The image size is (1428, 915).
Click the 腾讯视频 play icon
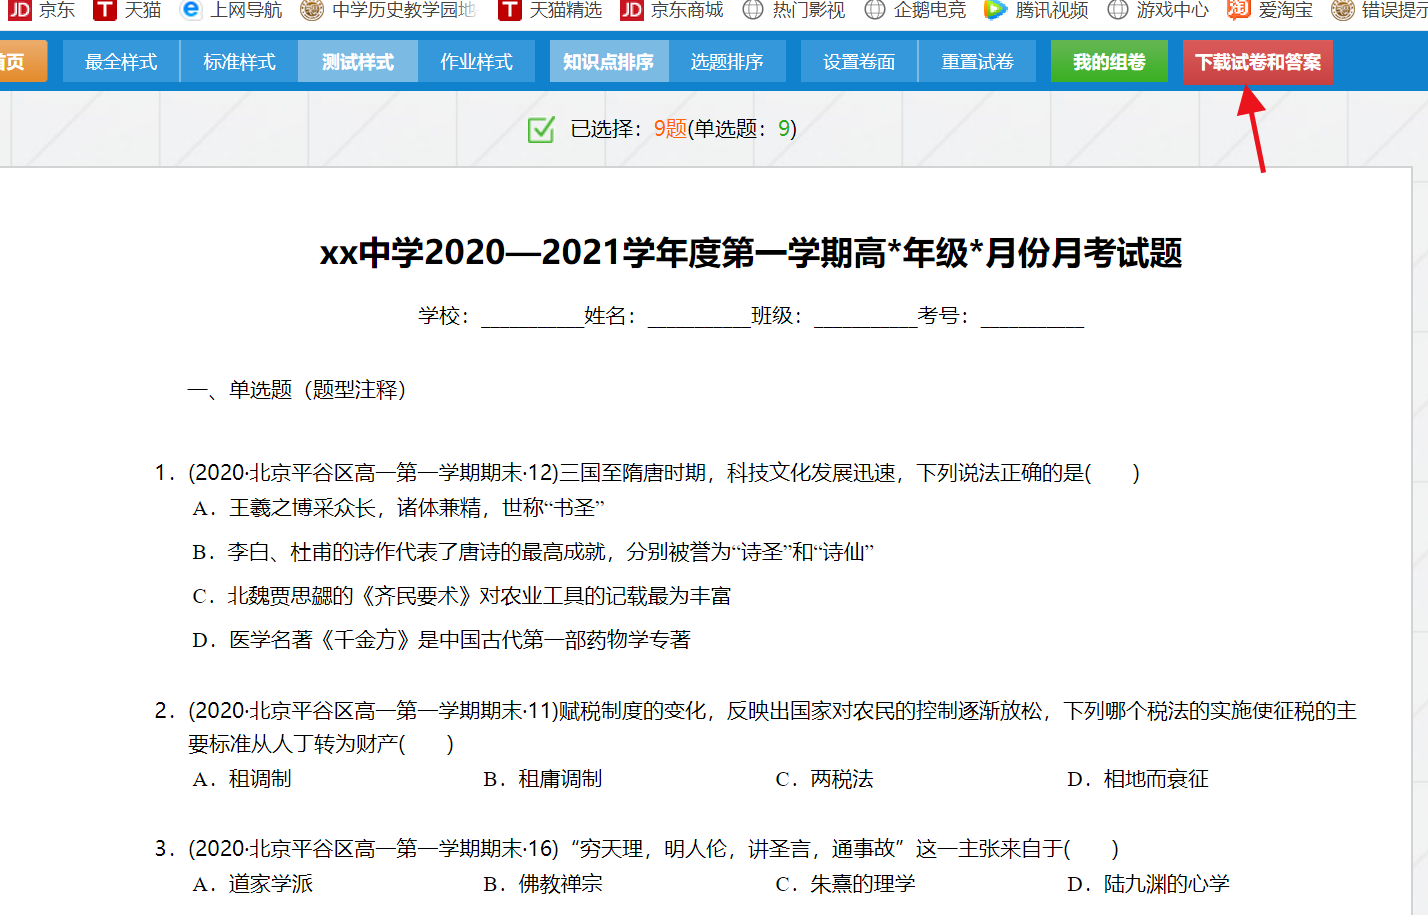click(x=995, y=10)
